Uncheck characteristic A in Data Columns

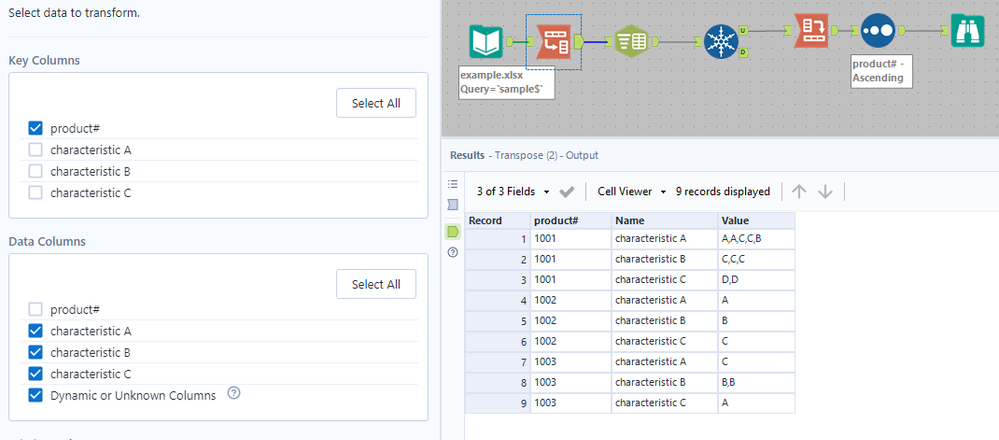pyautogui.click(x=36, y=331)
